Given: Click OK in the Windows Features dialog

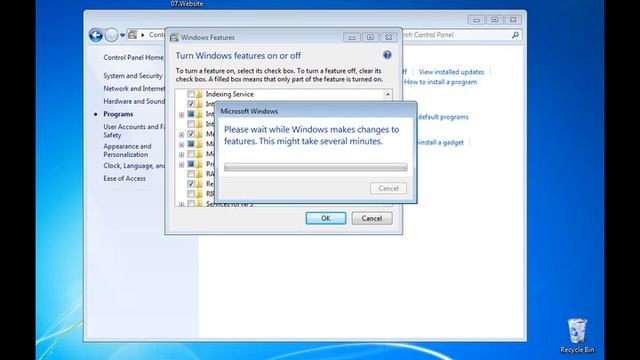Looking at the screenshot, I should click(326, 218).
